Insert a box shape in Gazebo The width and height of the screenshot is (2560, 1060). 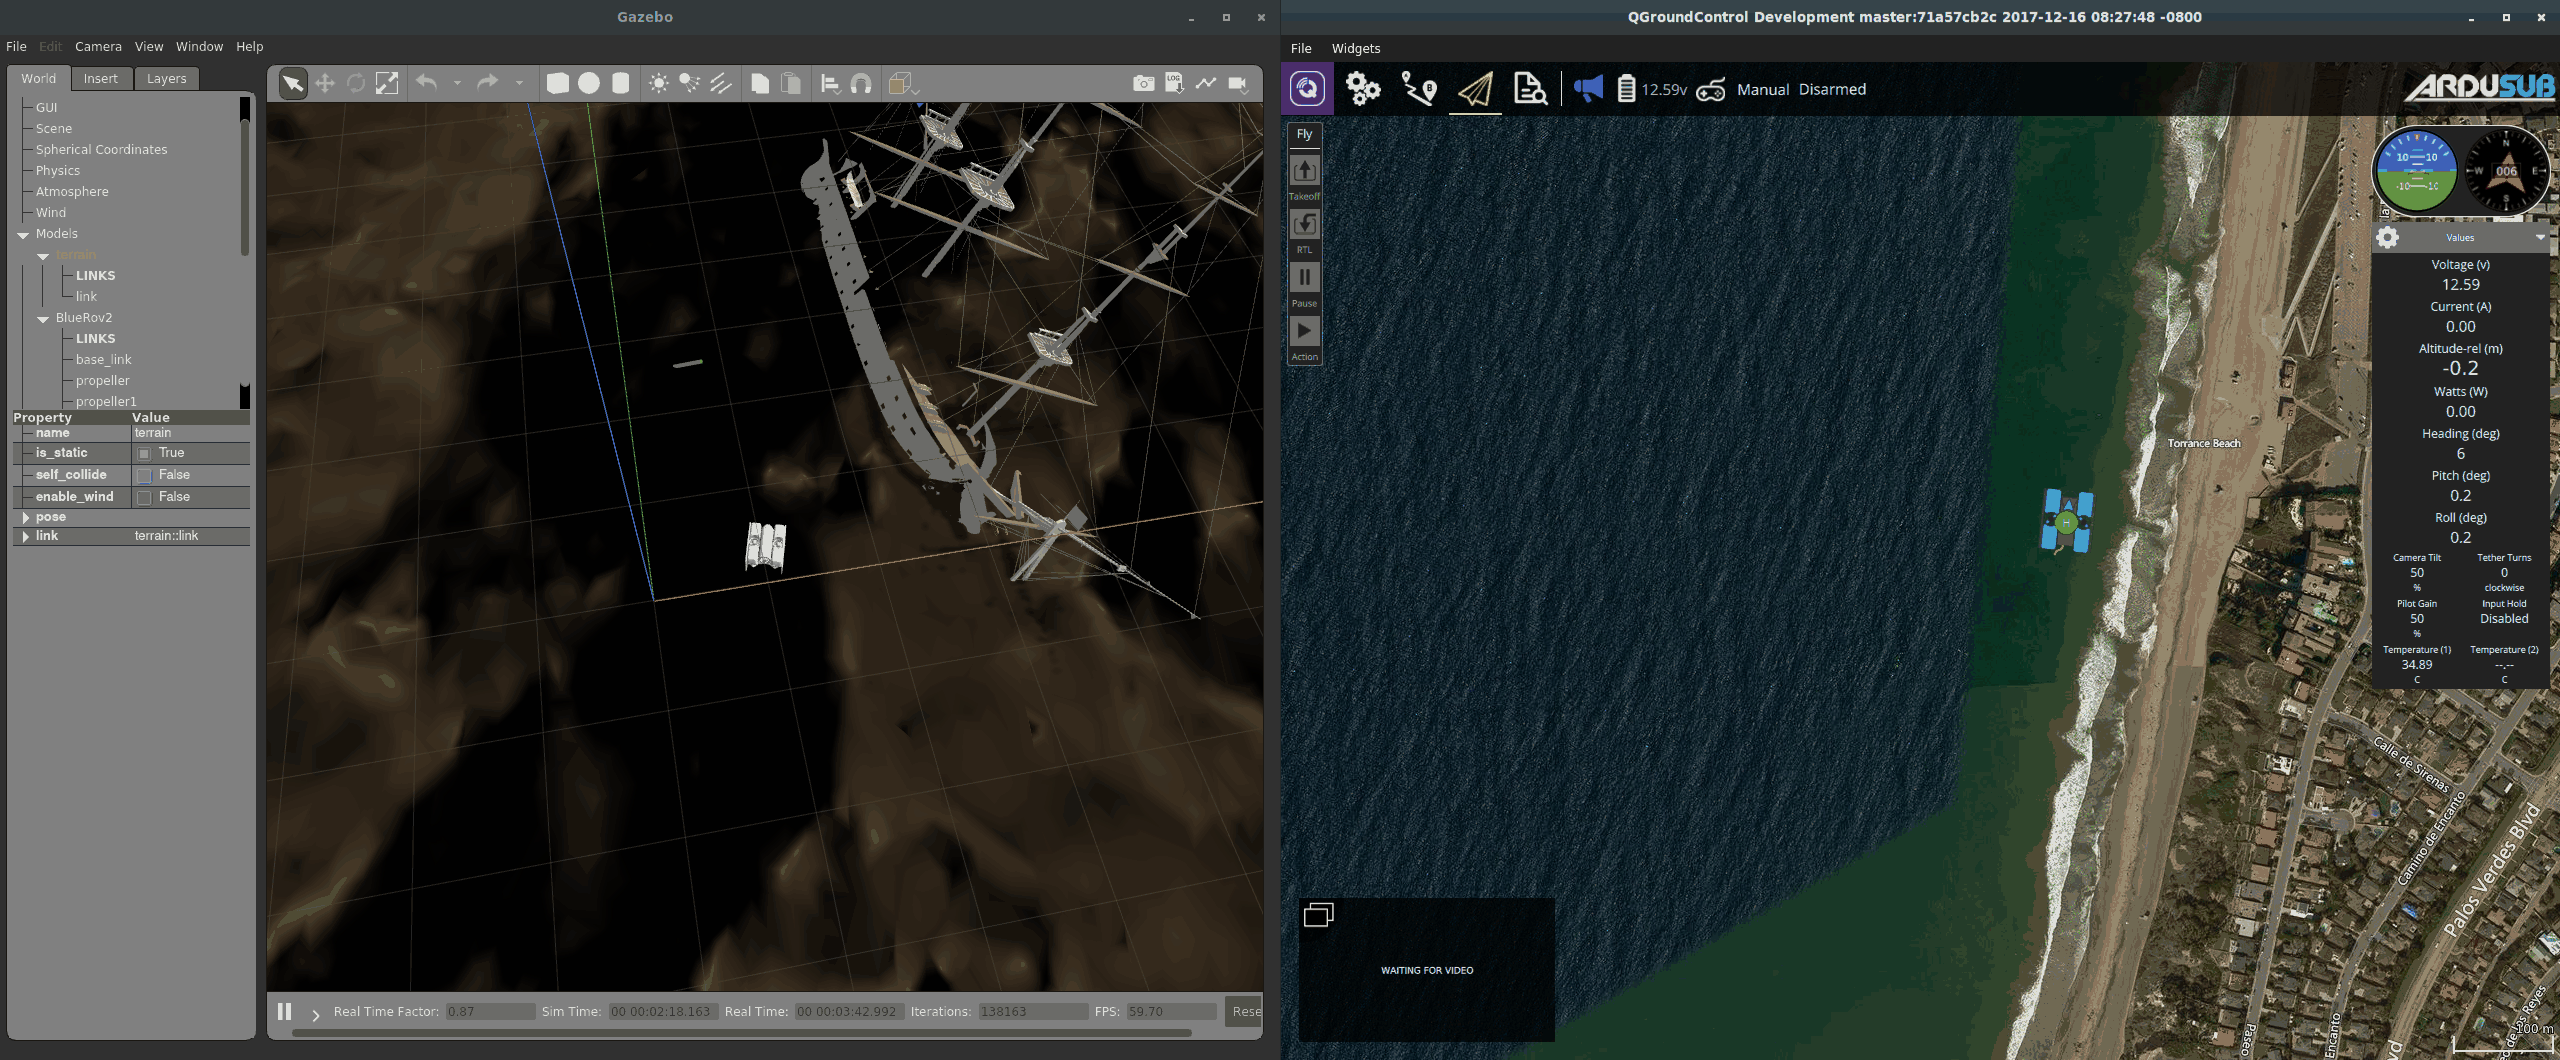click(558, 84)
